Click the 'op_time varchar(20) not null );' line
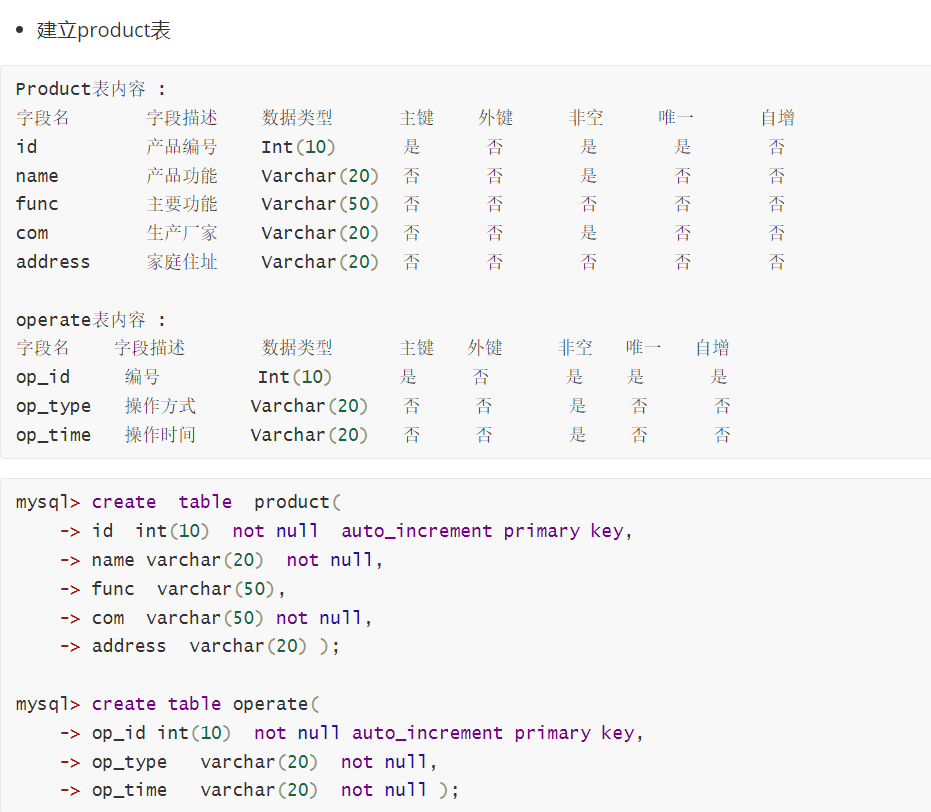Viewport: 931px width, 812px height. pos(259,791)
